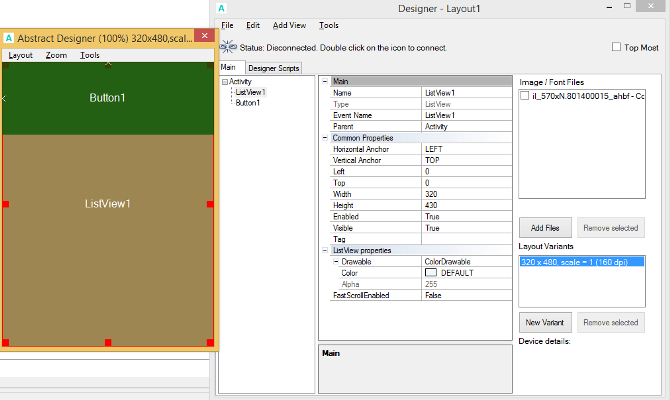Click the bottom-center resize handle of ListView1

108,342
